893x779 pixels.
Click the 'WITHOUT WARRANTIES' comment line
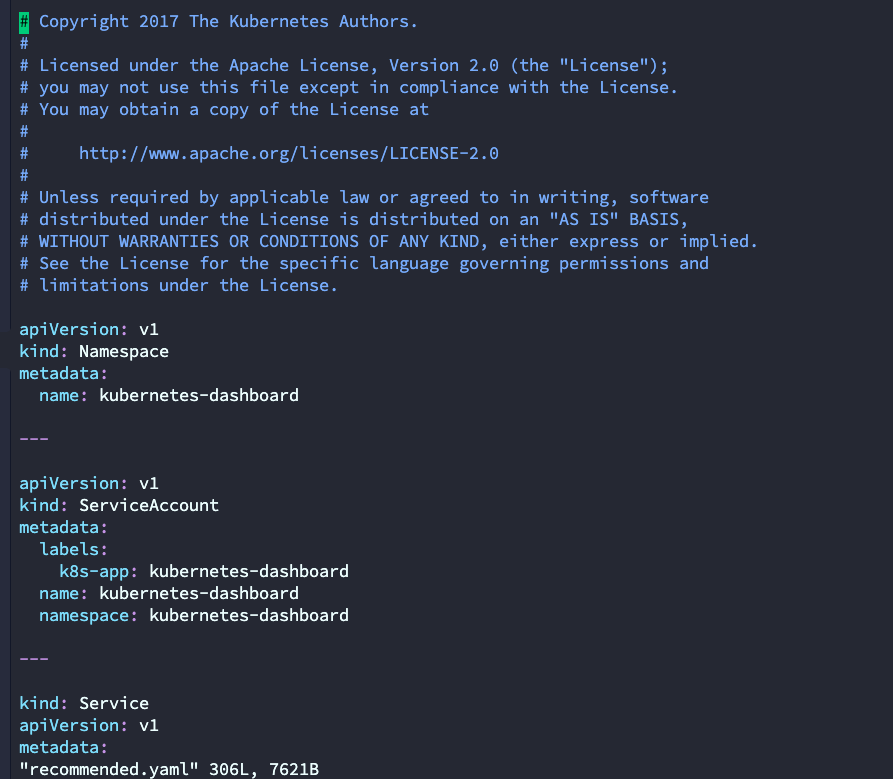(389, 241)
